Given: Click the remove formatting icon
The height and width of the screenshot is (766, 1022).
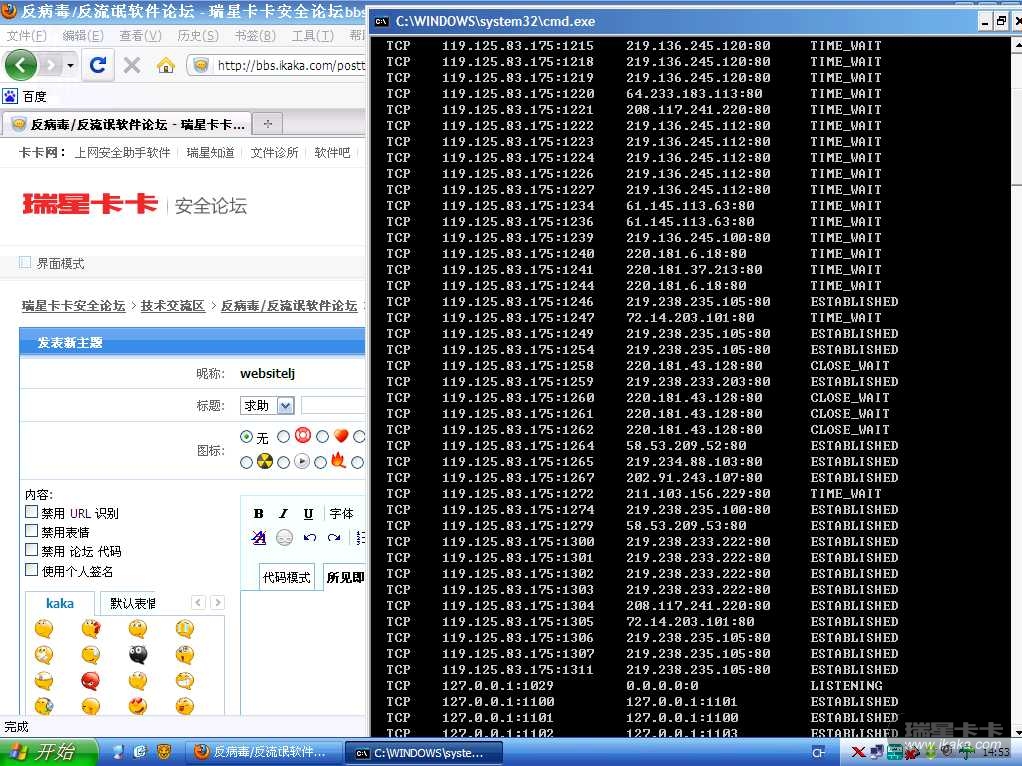Looking at the screenshot, I should coord(258,538).
